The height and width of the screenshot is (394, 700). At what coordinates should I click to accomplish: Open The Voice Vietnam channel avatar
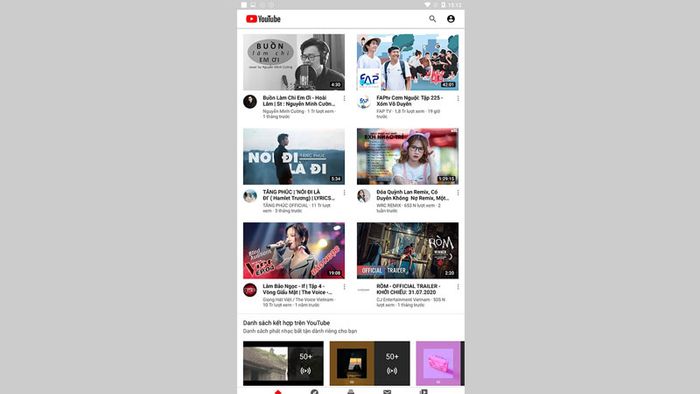(250, 290)
